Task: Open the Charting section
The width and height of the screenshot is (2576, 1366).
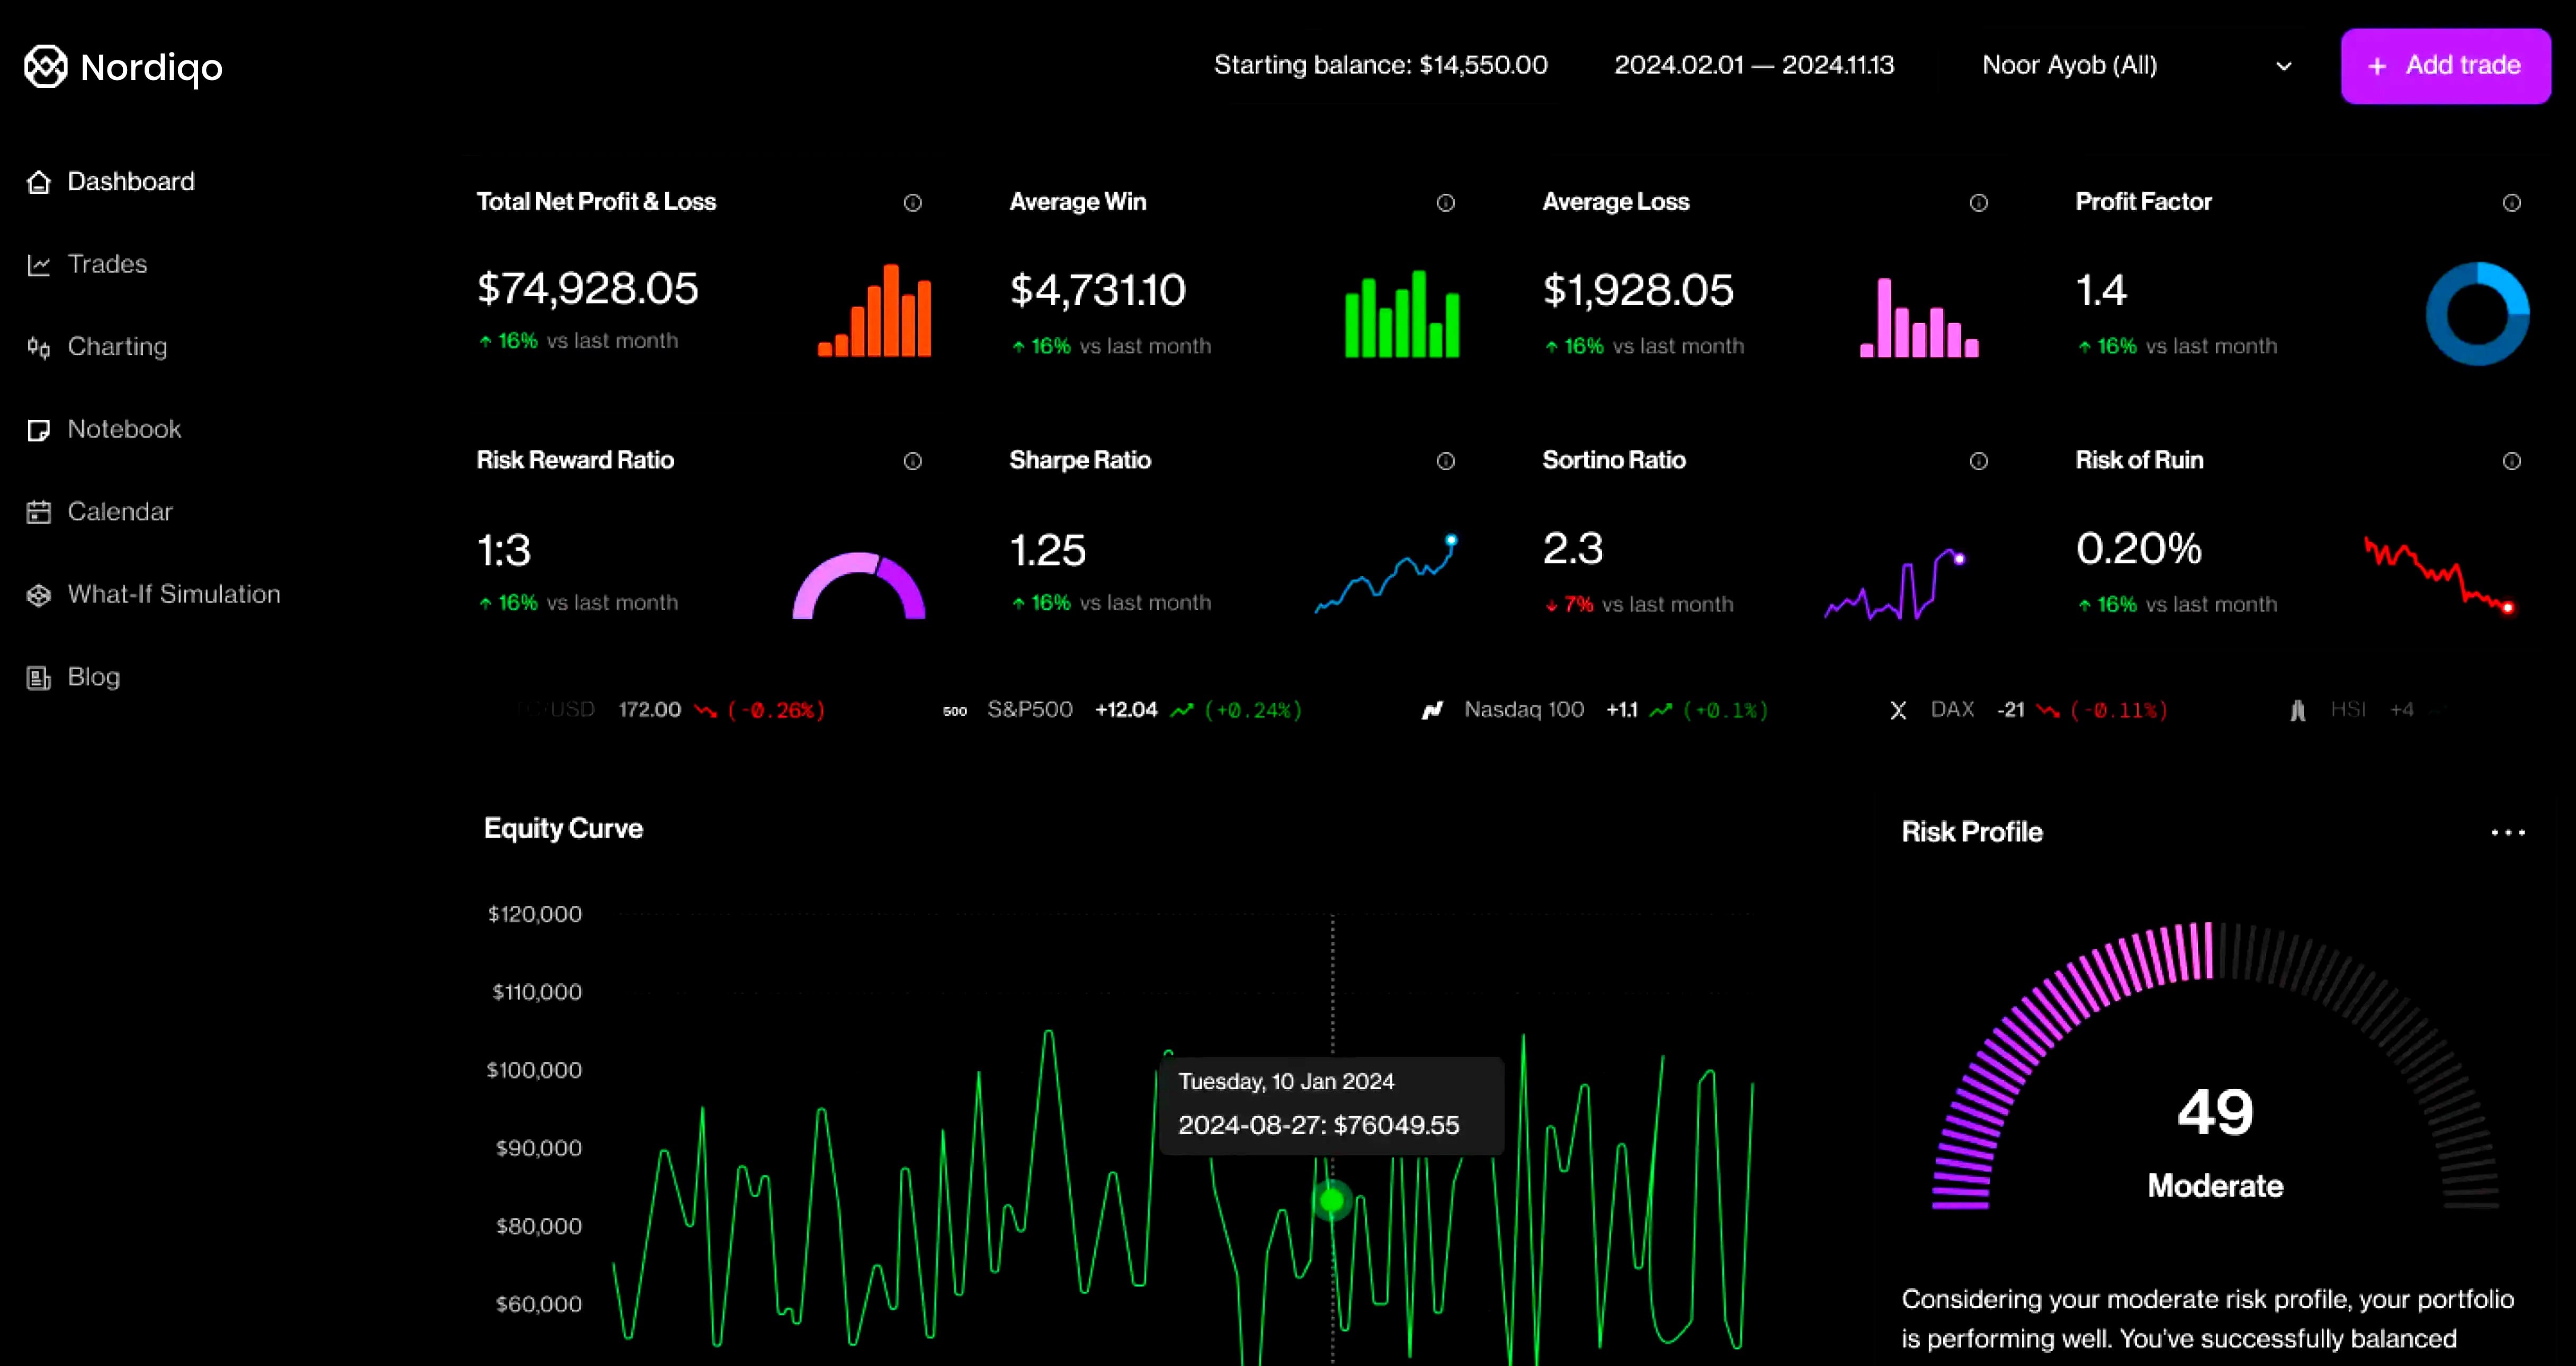Action: click(117, 347)
